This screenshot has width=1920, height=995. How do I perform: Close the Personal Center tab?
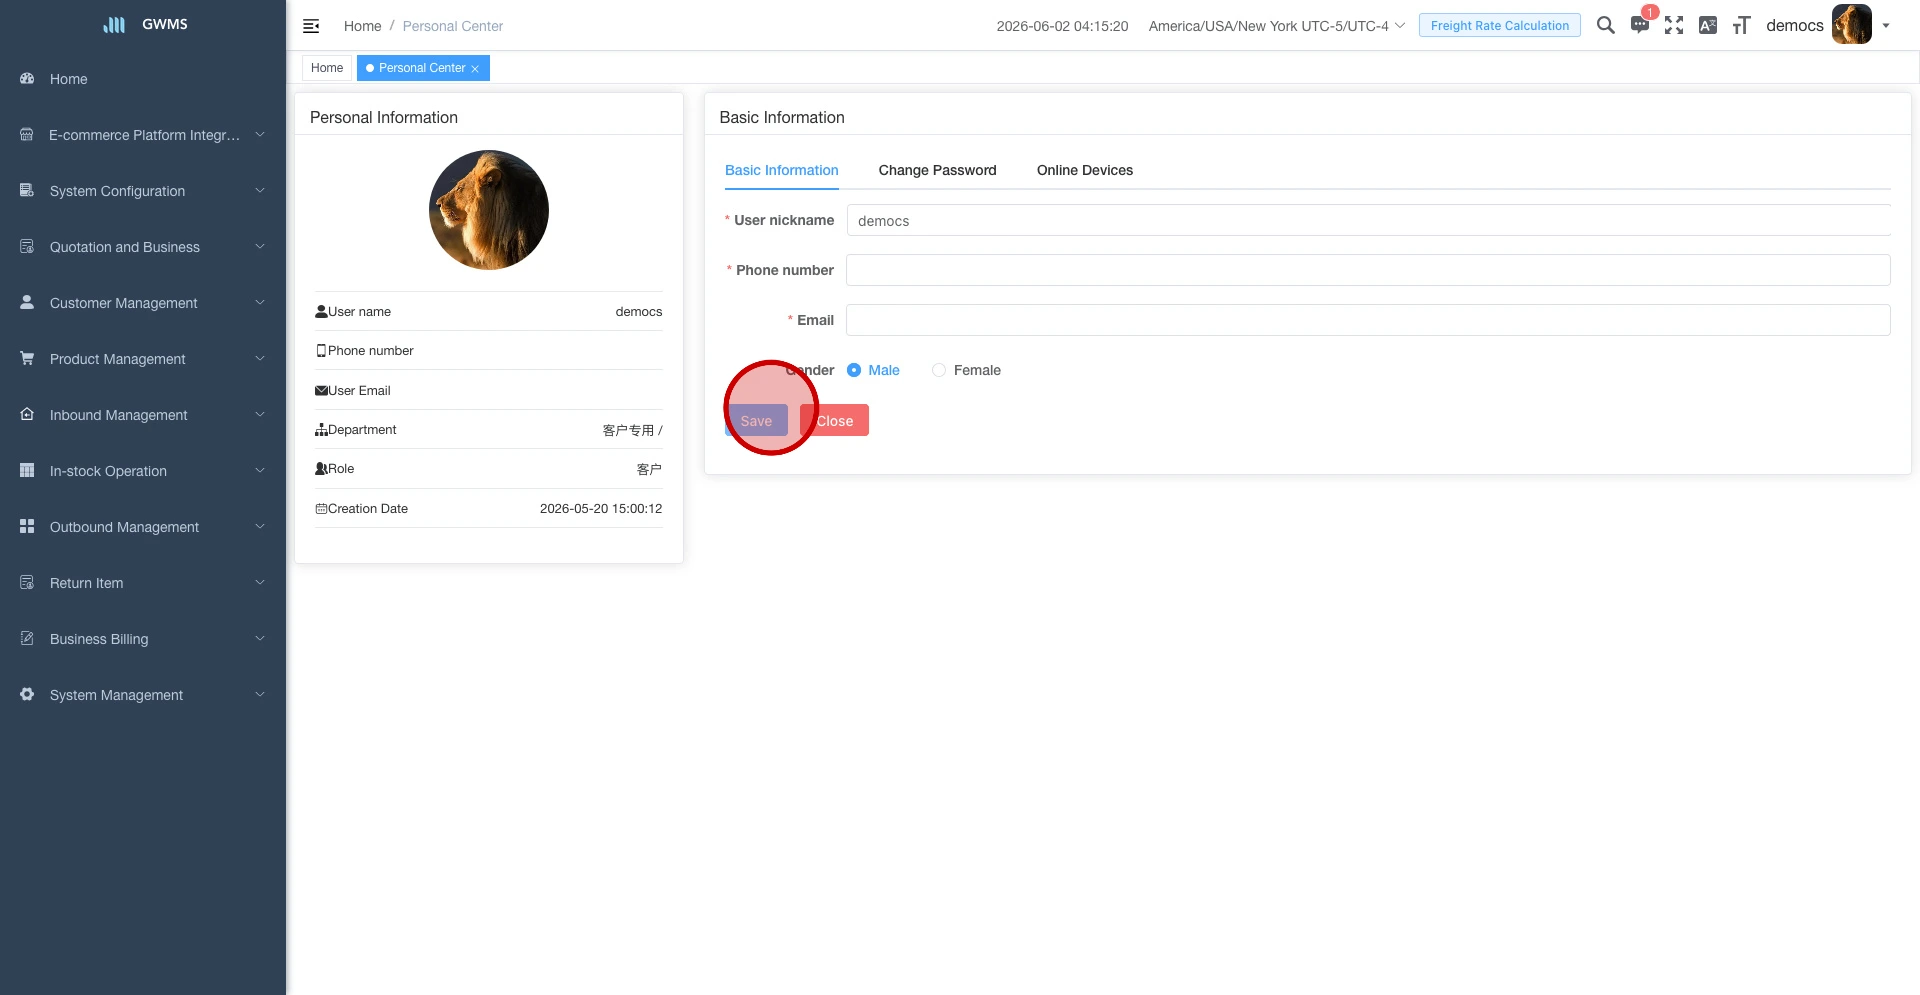[475, 69]
